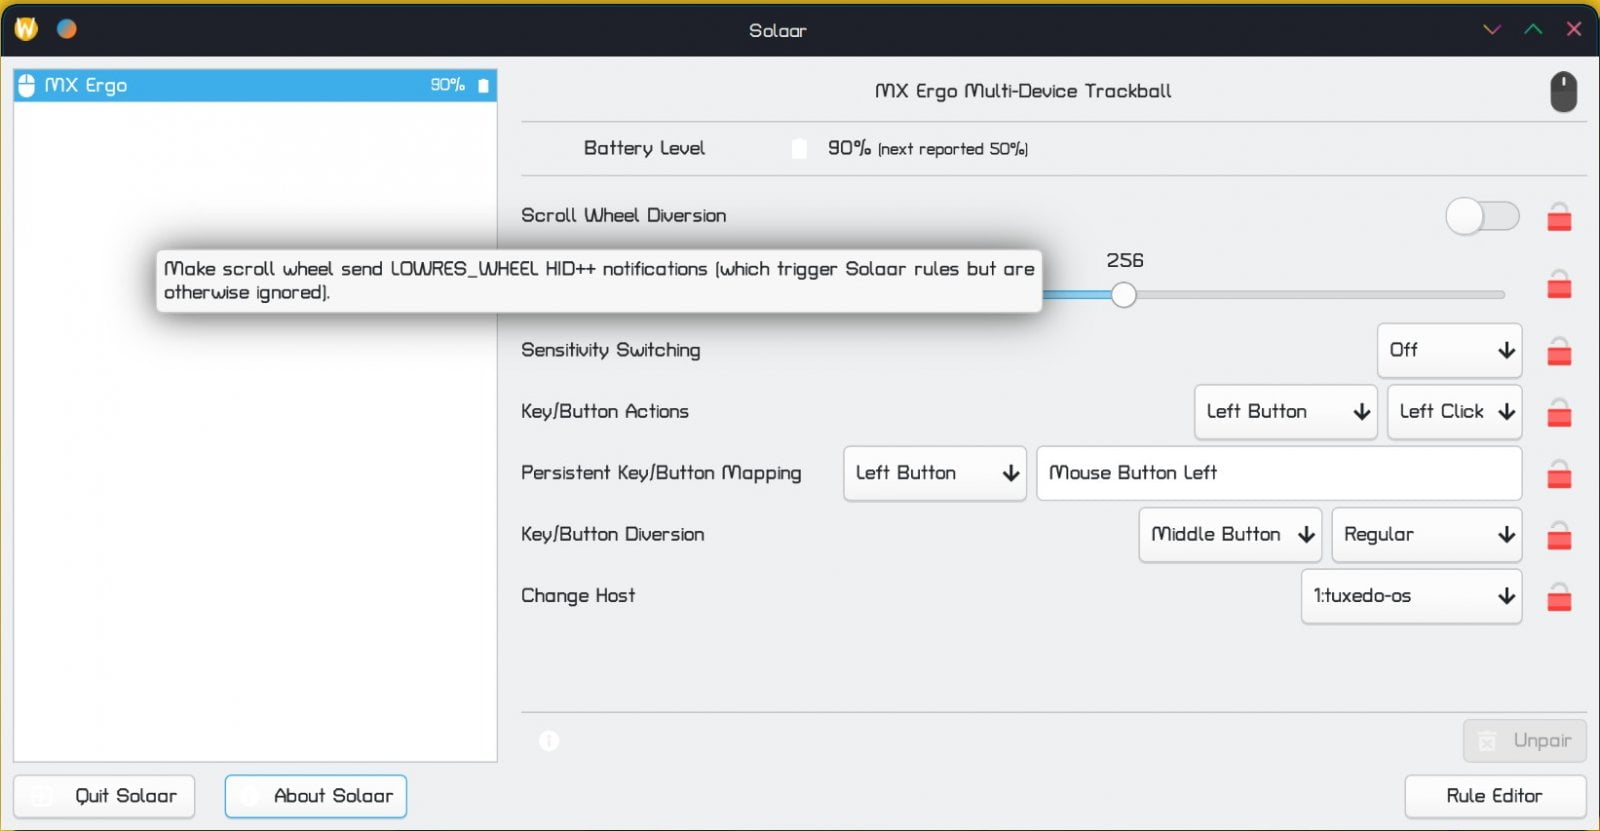Click the lock icon beside the 256 slider

(x=1559, y=284)
